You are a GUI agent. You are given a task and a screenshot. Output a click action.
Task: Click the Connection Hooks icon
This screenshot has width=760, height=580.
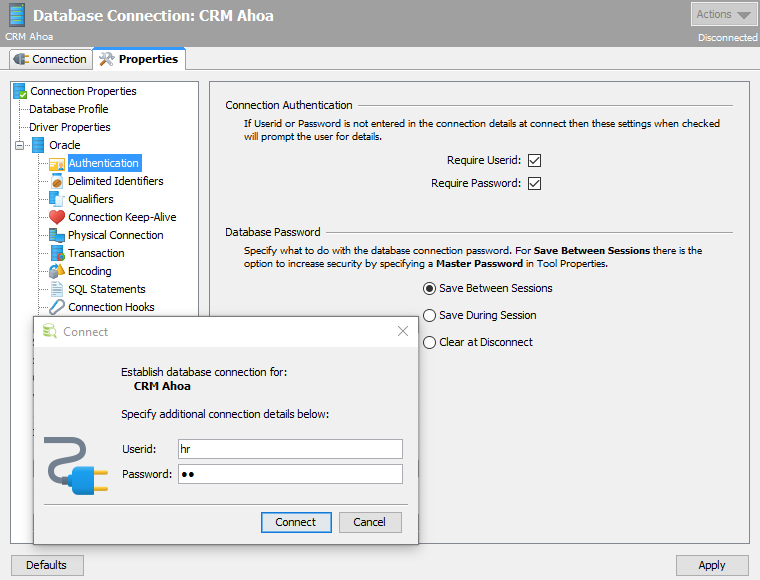pyautogui.click(x=57, y=307)
